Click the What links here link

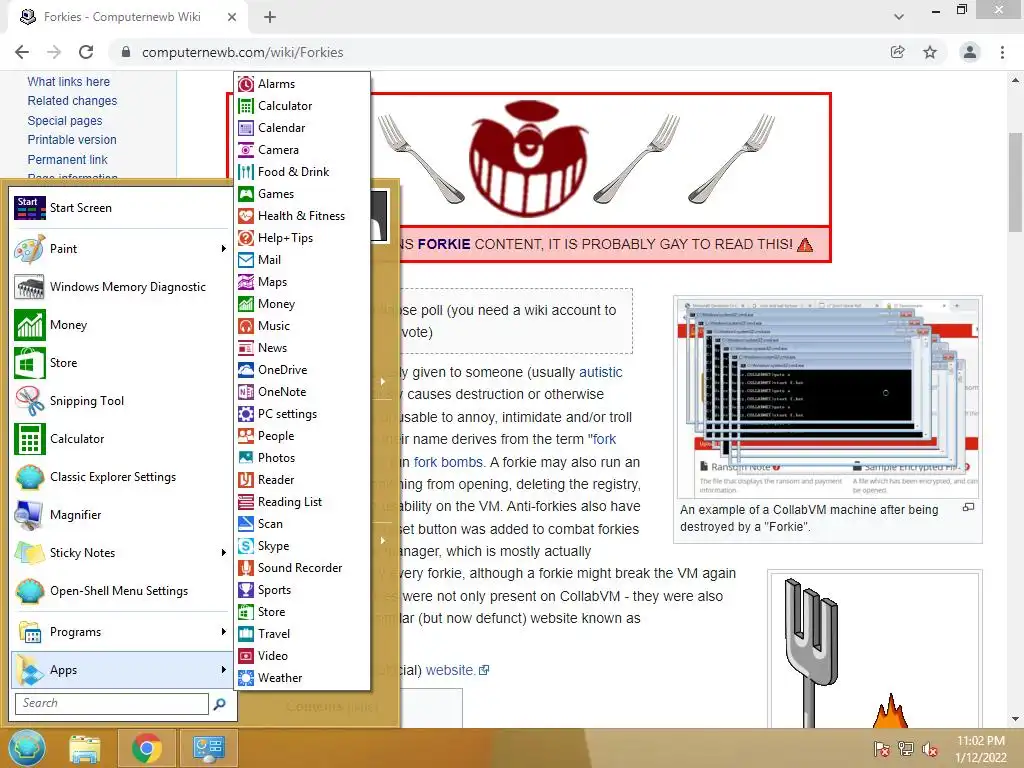(x=69, y=82)
